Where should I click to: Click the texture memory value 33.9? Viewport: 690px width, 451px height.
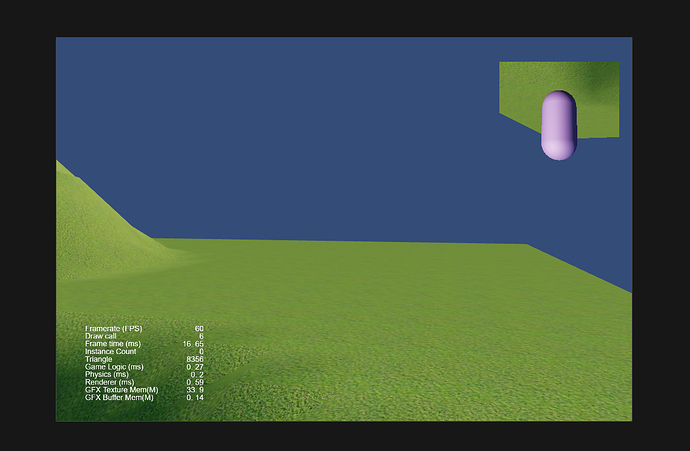point(195,390)
